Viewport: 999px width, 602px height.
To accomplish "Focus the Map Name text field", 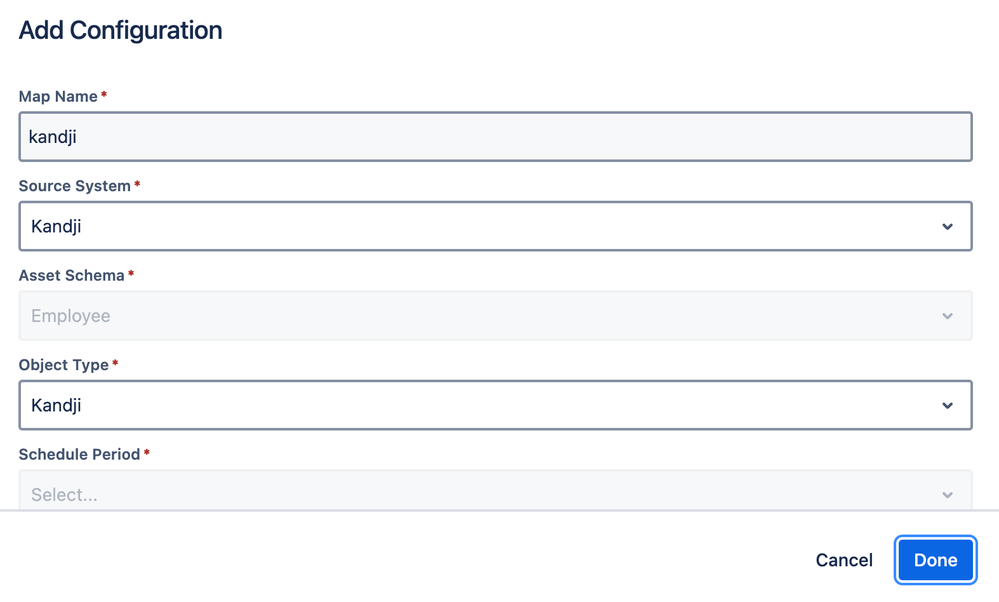I will click(495, 137).
